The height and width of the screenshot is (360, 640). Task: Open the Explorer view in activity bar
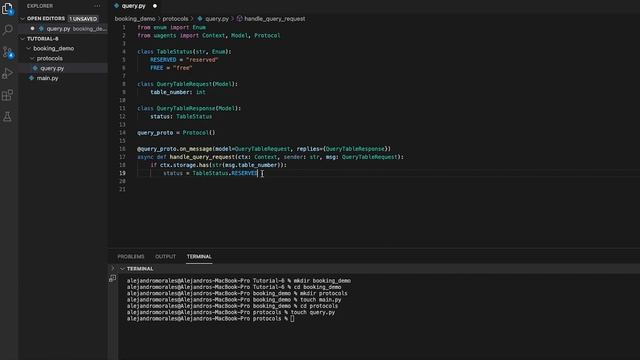coord(7,8)
